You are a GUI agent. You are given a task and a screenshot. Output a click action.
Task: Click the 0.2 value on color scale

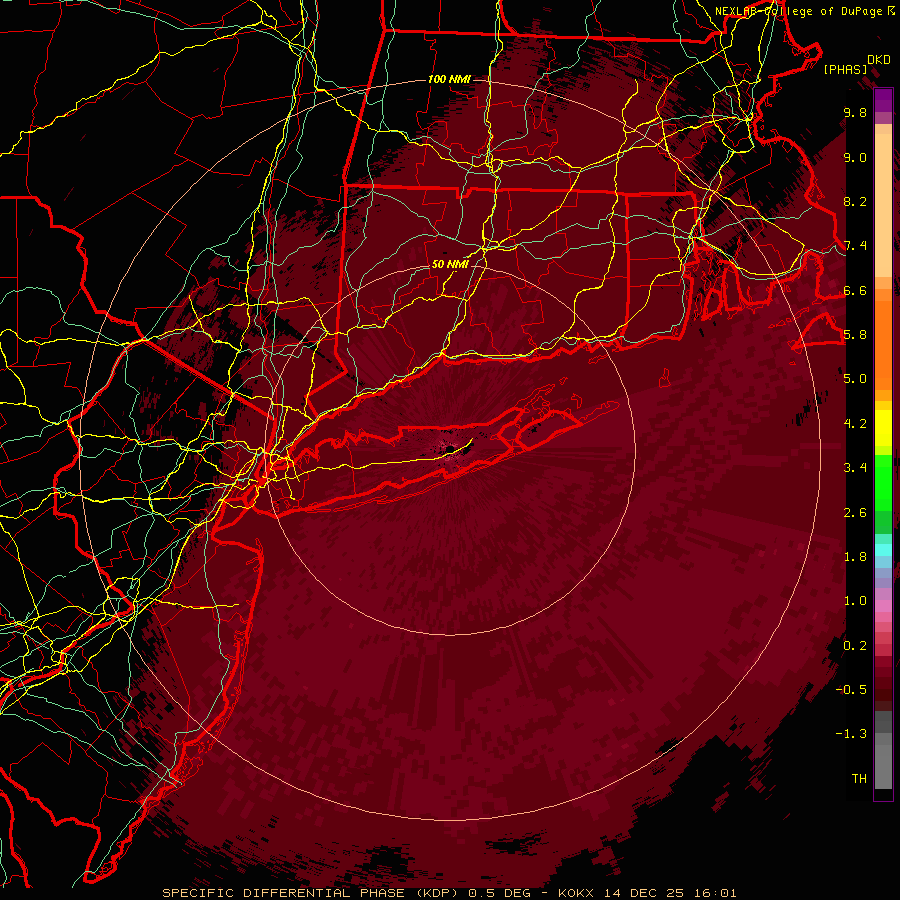pos(855,645)
